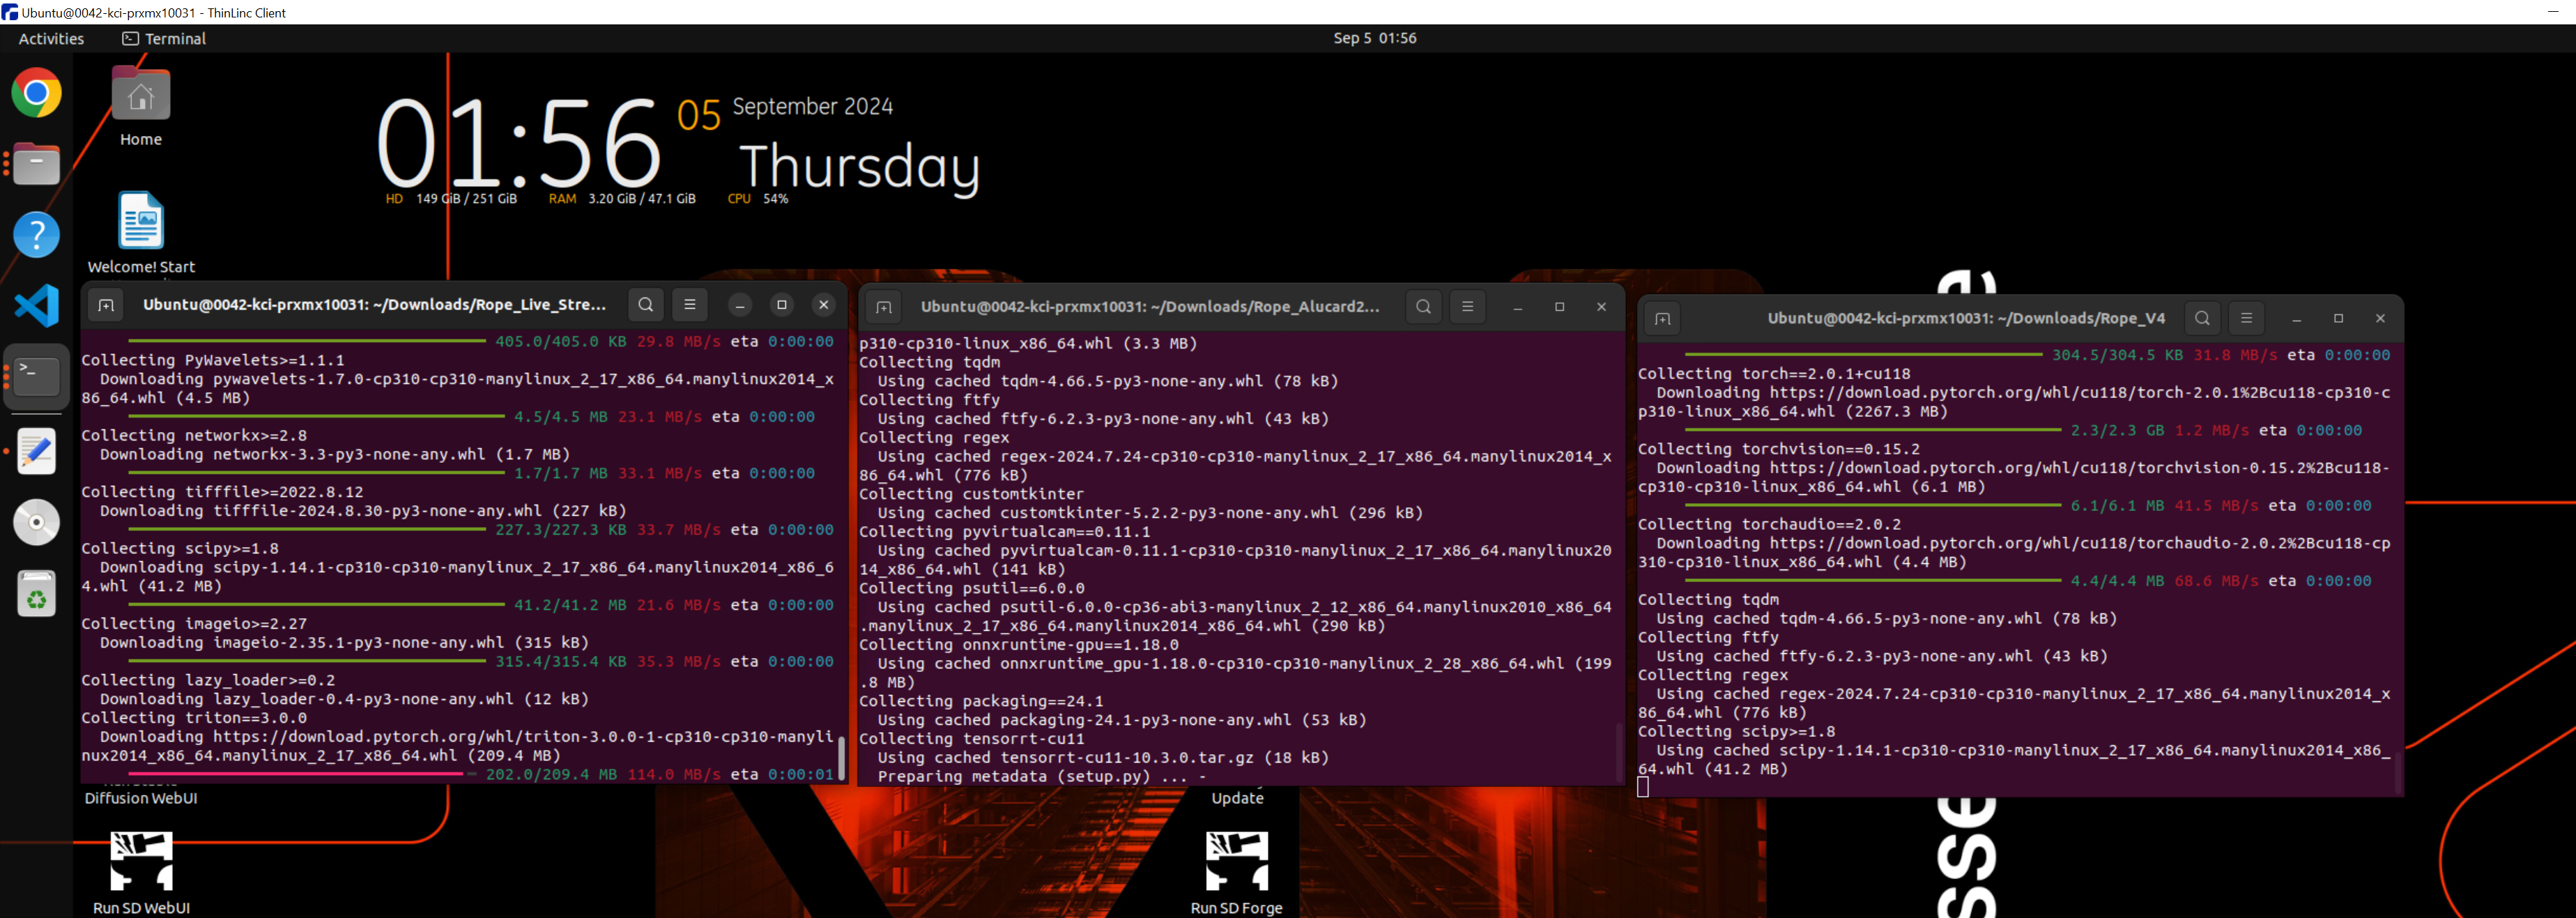This screenshot has height=918, width=2576.
Task: Click search in the Rope_Live_Stream terminal
Action: tap(646, 305)
